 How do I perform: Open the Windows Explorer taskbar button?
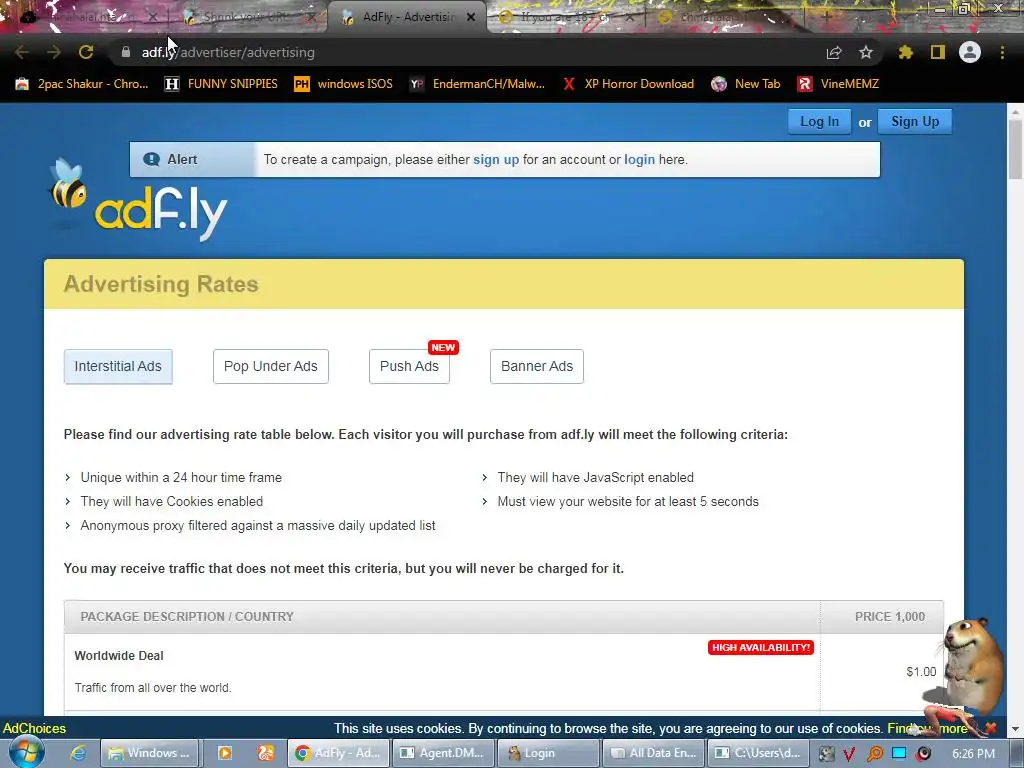coord(150,753)
